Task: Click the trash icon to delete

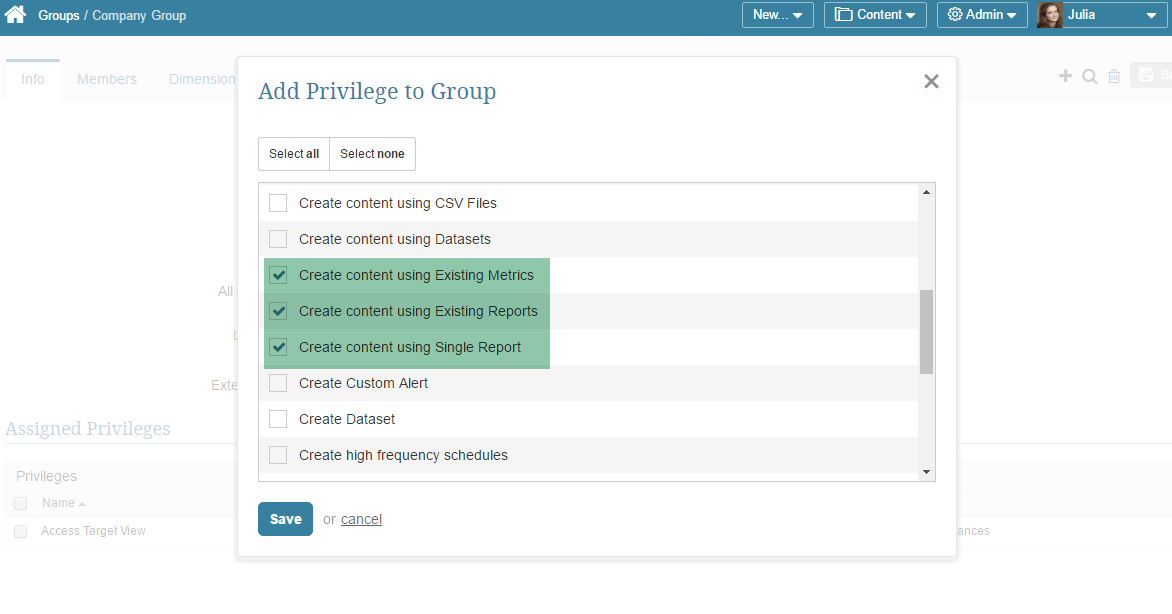Action: coord(1113,75)
